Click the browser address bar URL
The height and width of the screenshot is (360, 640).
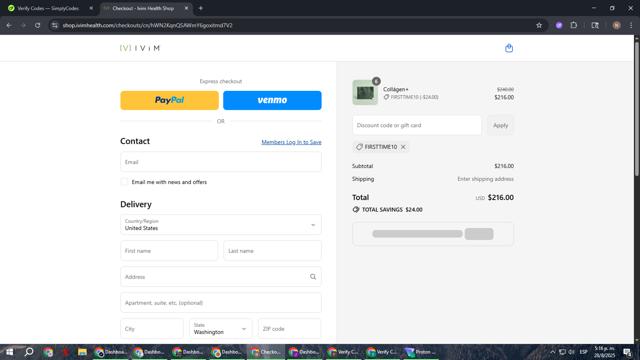click(x=147, y=25)
